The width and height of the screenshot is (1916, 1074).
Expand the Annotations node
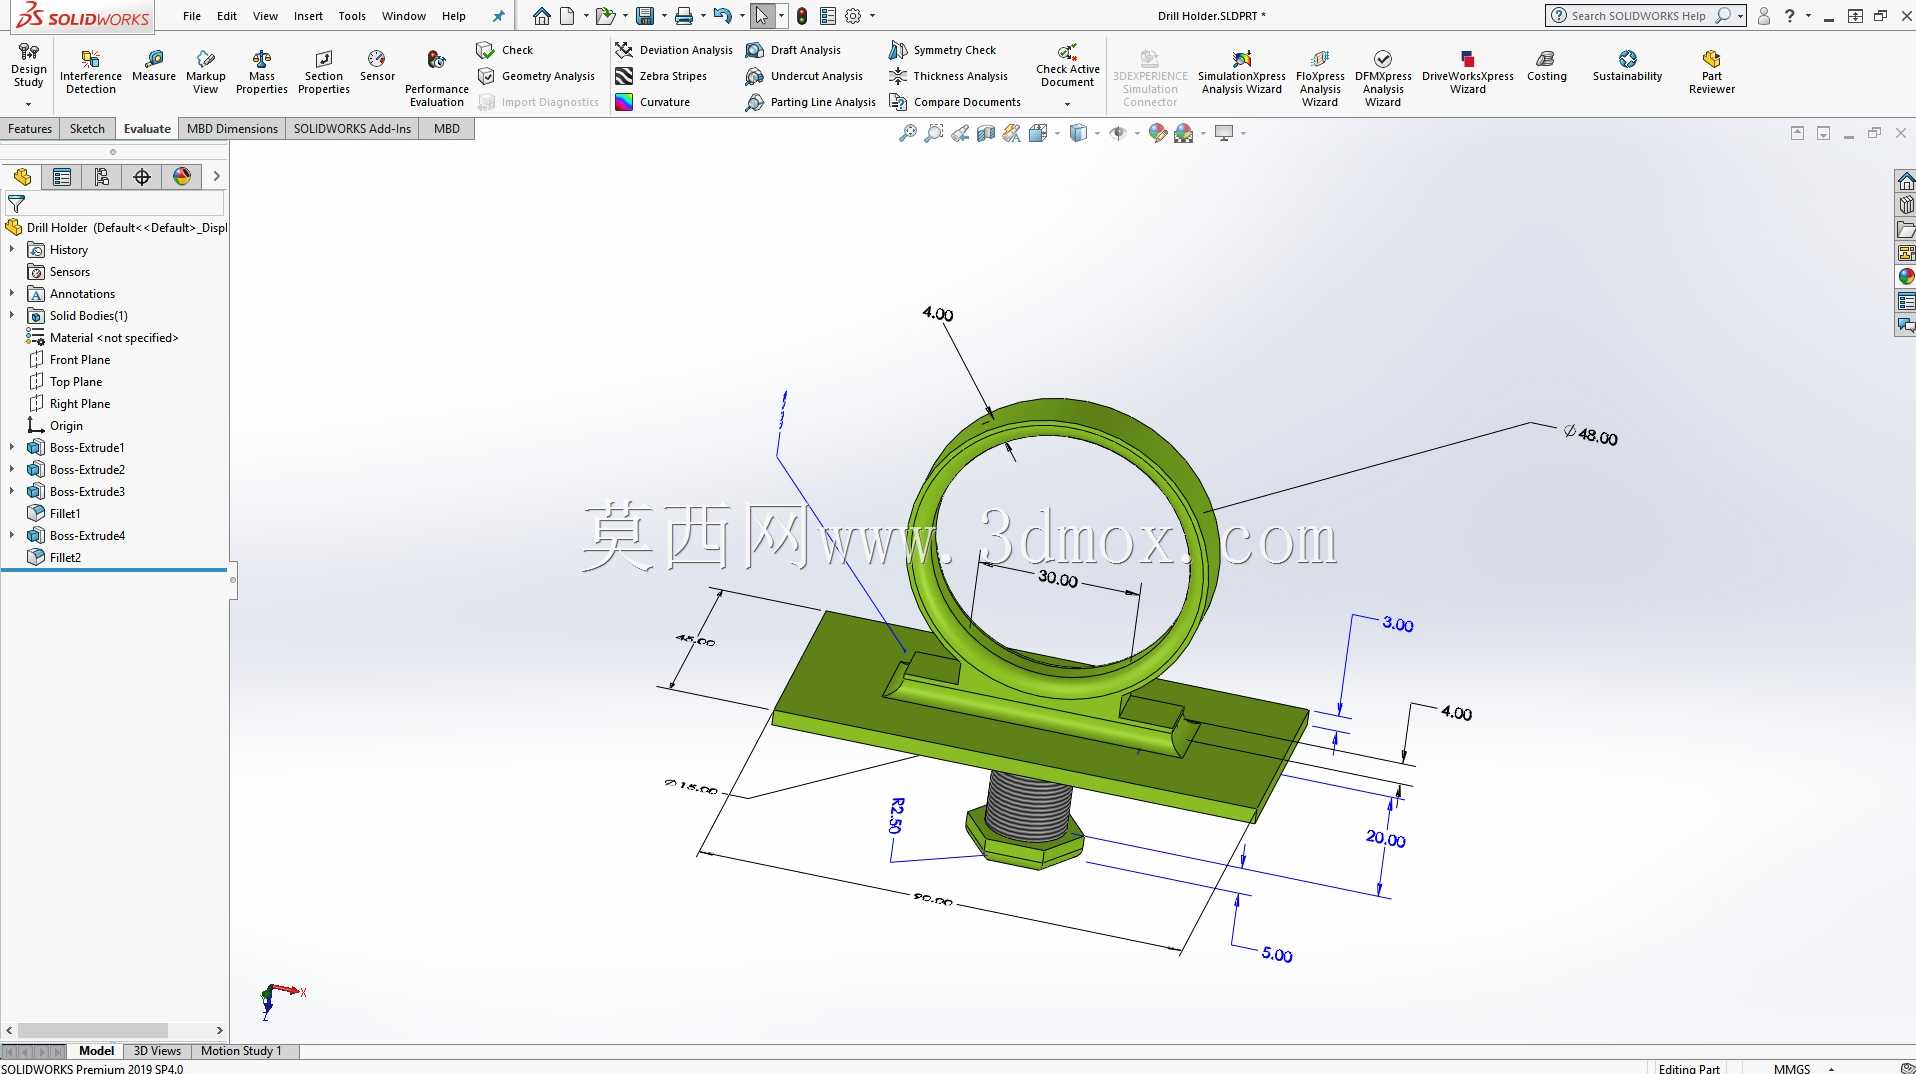12,293
